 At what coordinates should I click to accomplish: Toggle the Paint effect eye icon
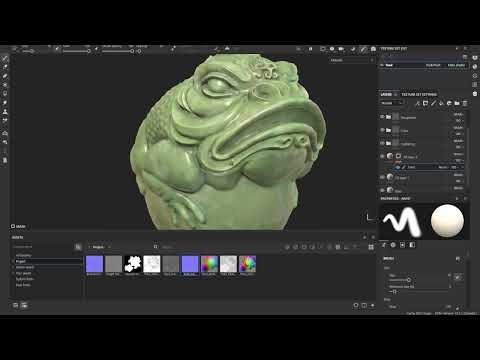click(x=398, y=167)
